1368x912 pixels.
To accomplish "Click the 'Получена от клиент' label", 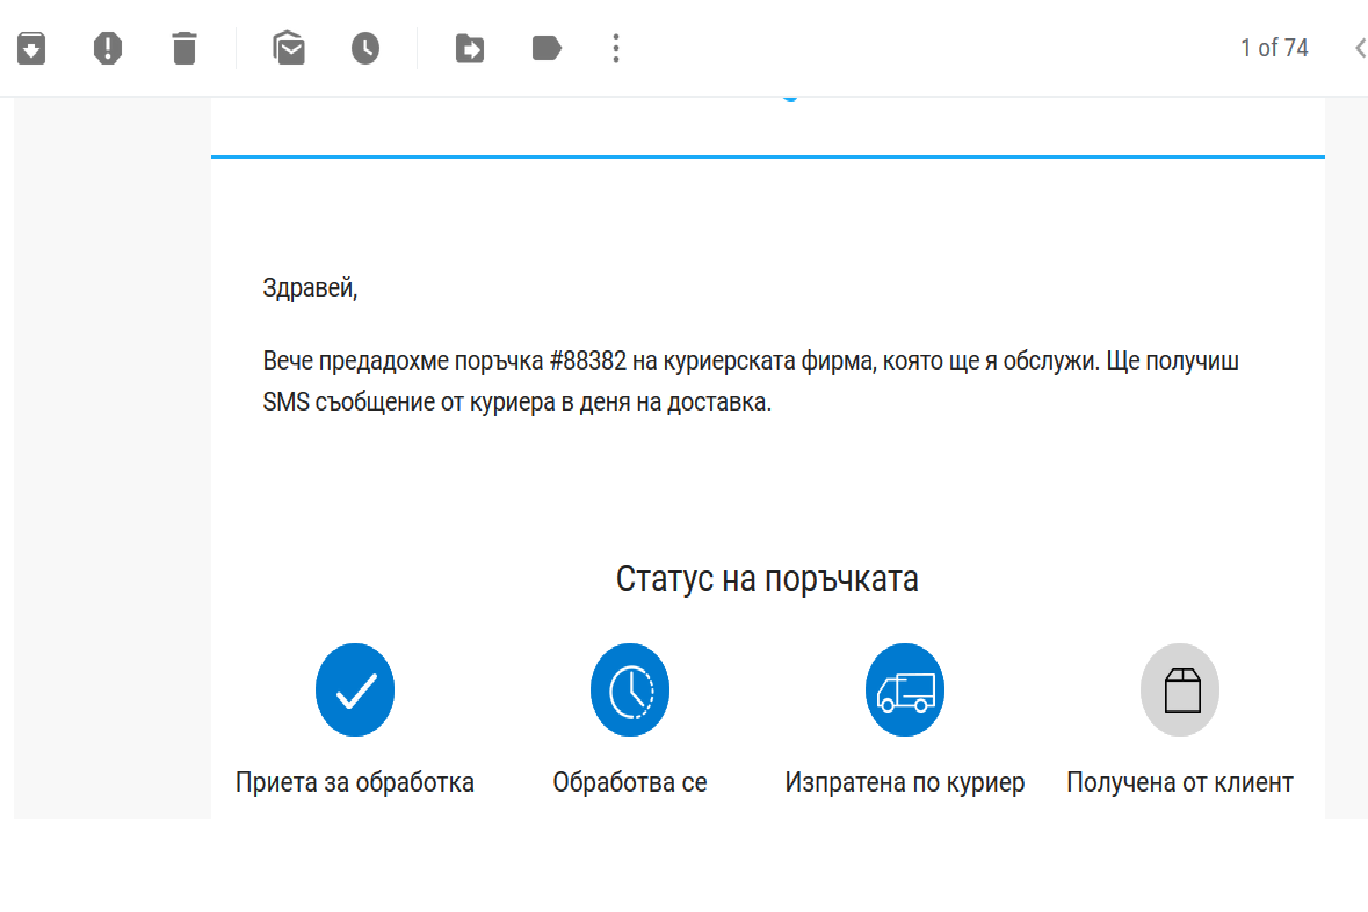I will pos(1180,782).
